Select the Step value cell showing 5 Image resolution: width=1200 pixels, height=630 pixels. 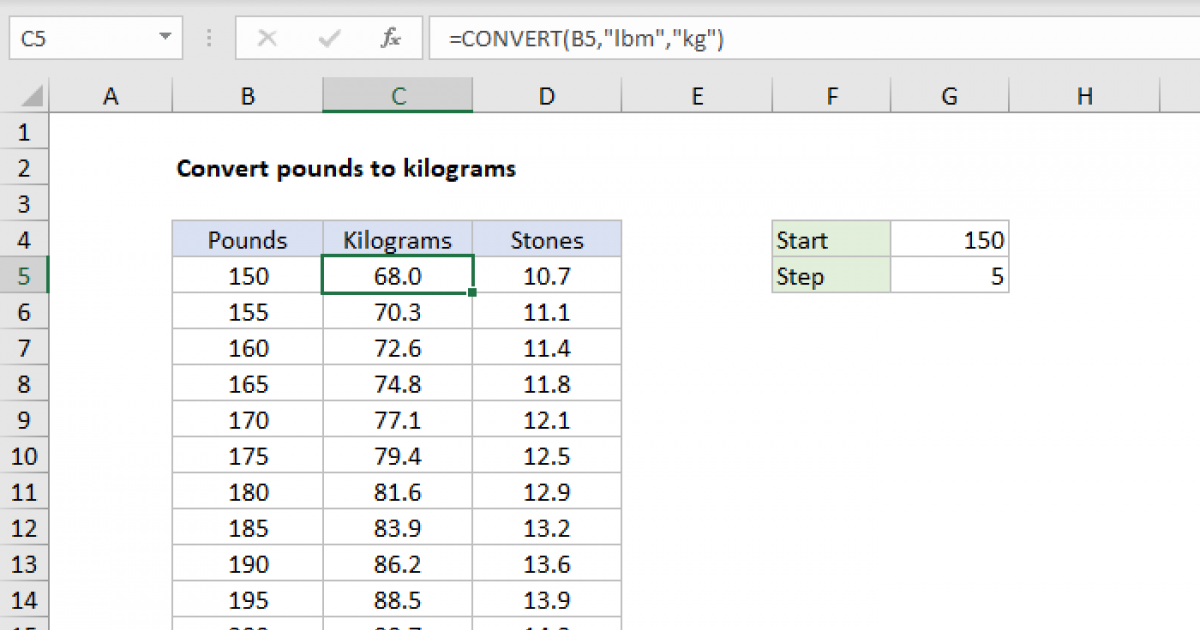coord(948,275)
